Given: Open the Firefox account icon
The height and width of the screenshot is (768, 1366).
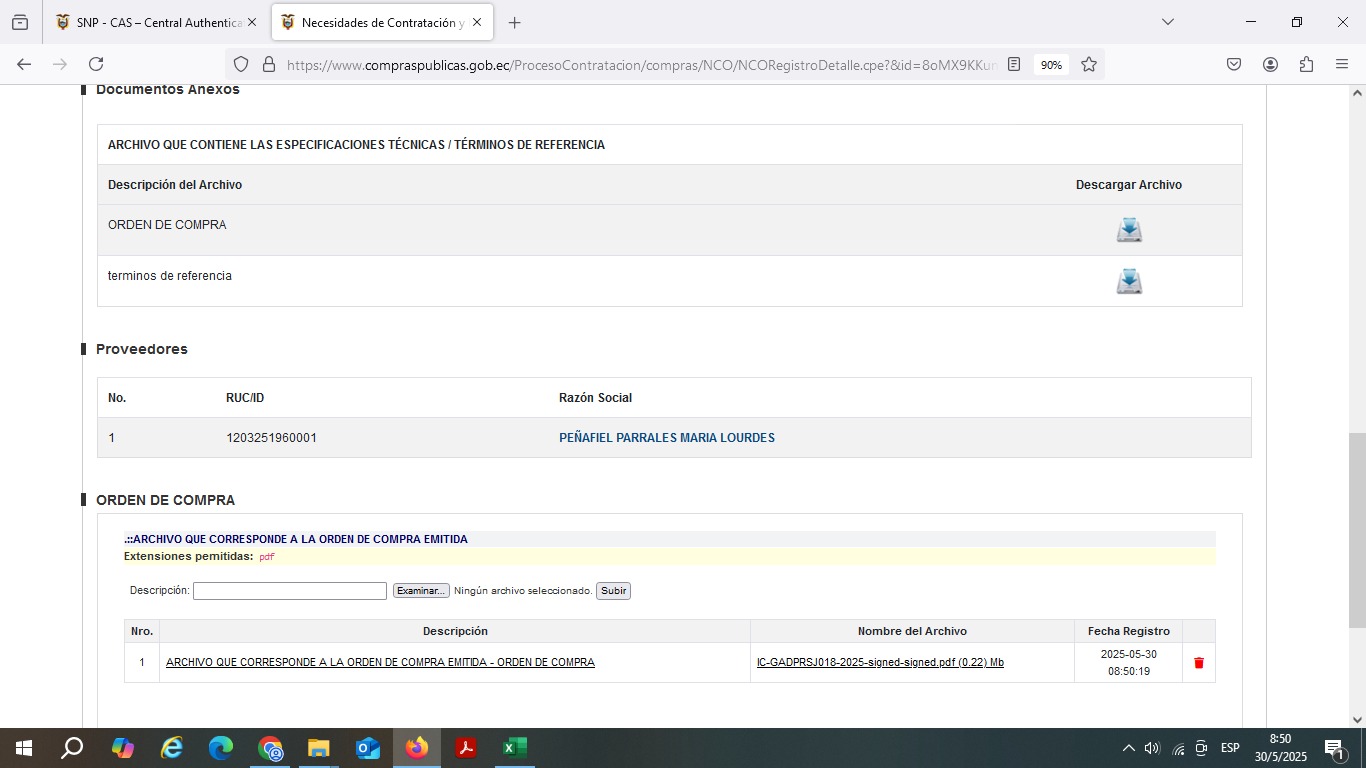Looking at the screenshot, I should (1270, 64).
